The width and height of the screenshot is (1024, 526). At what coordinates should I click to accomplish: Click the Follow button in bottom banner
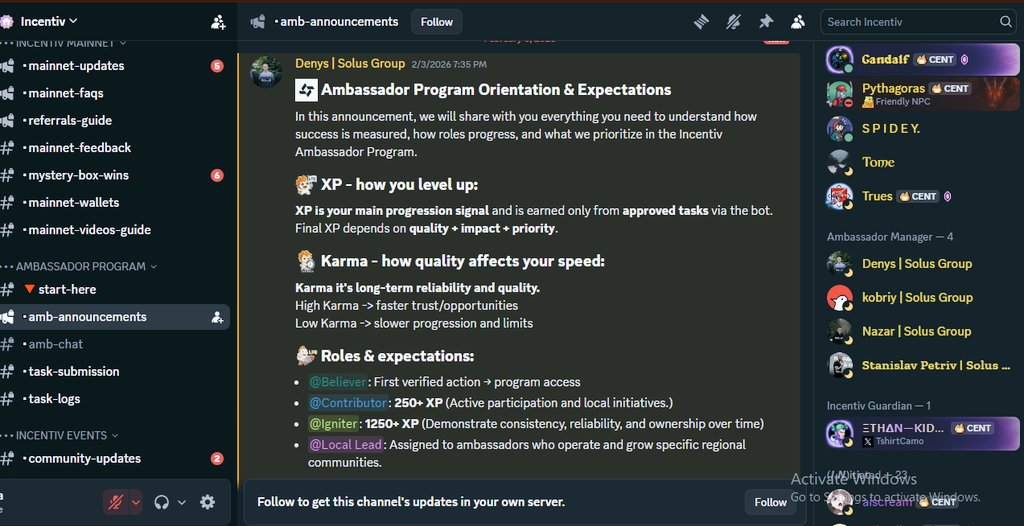pyautogui.click(x=770, y=502)
